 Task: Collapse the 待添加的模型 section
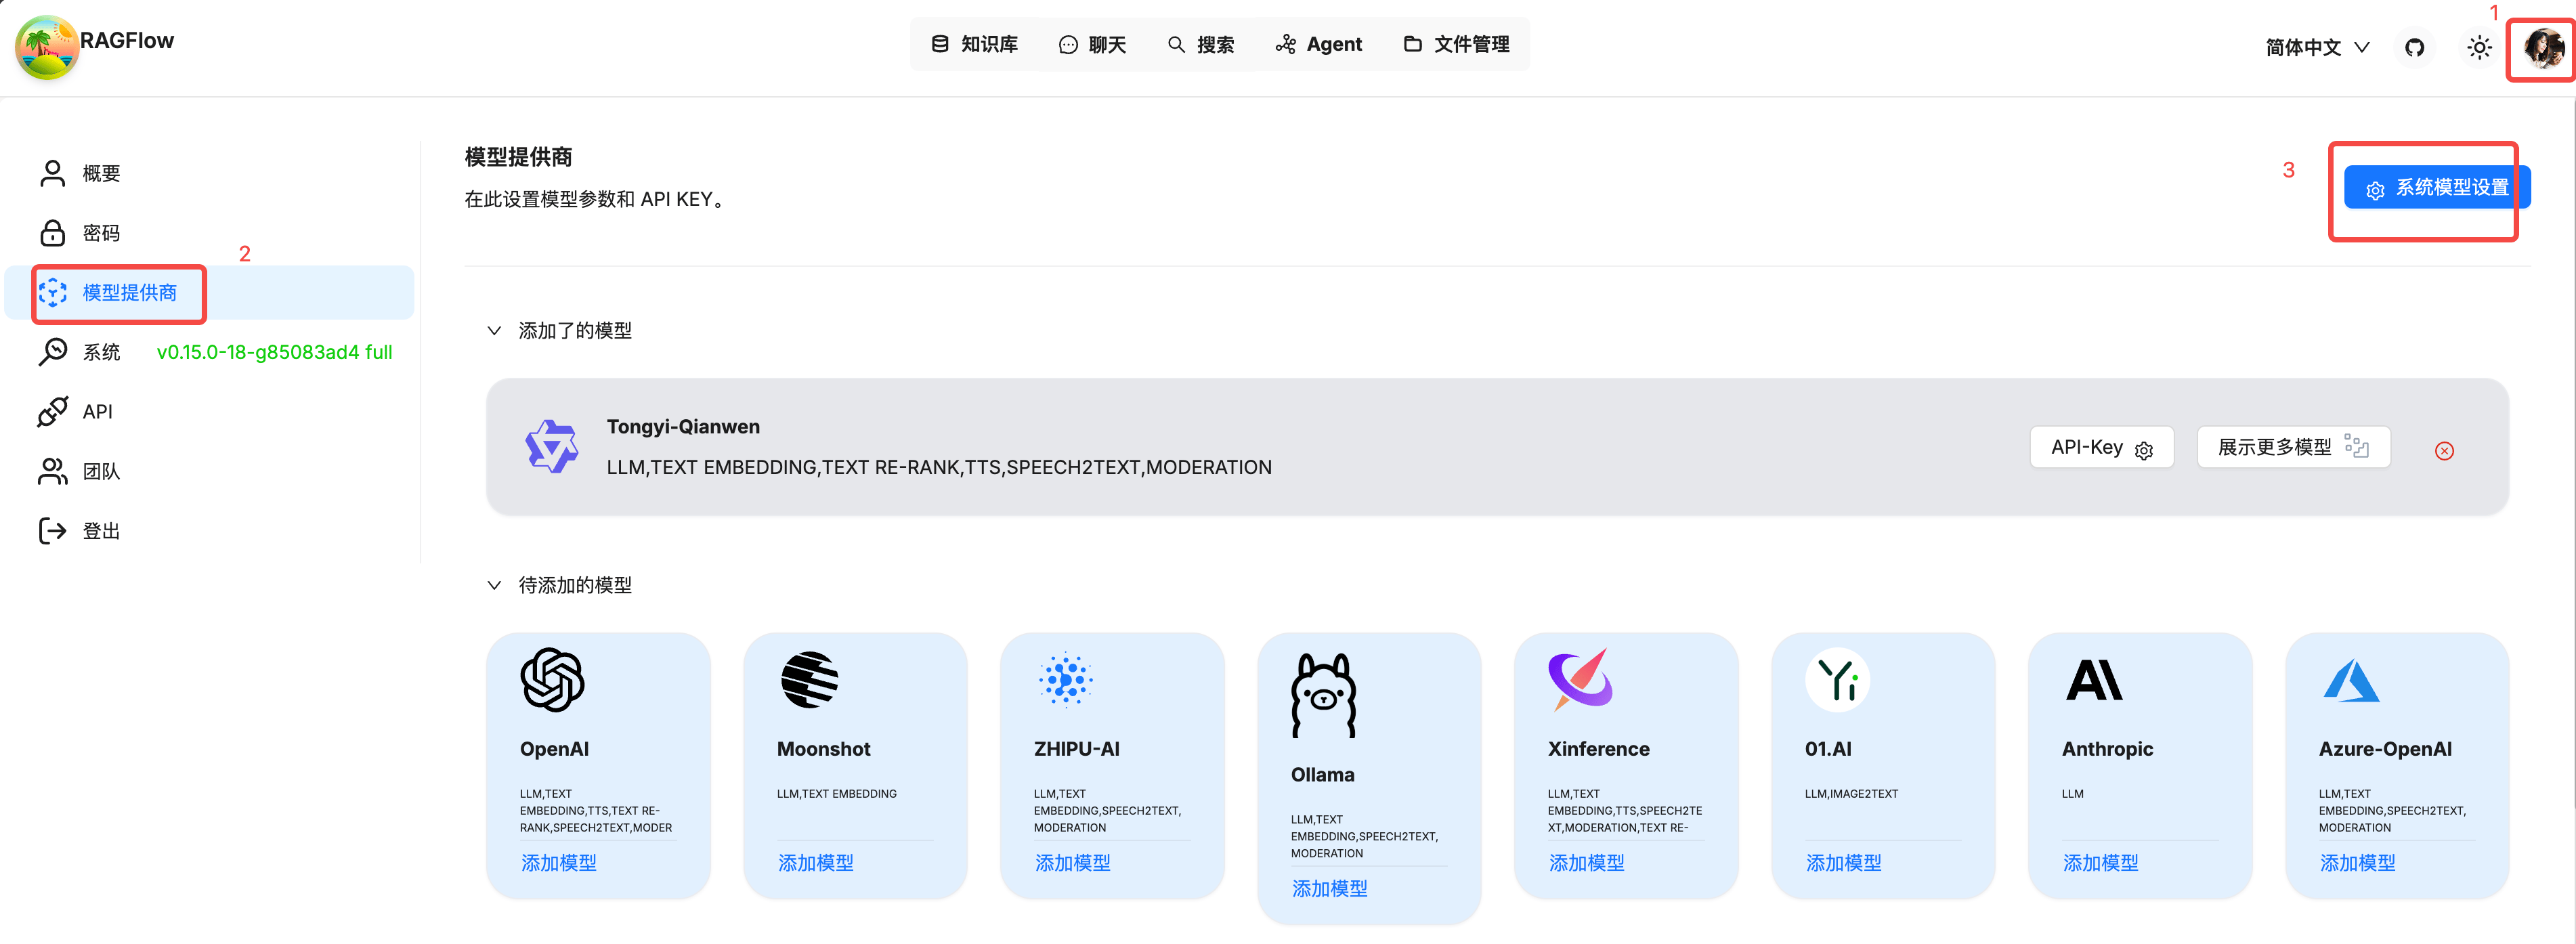click(494, 585)
